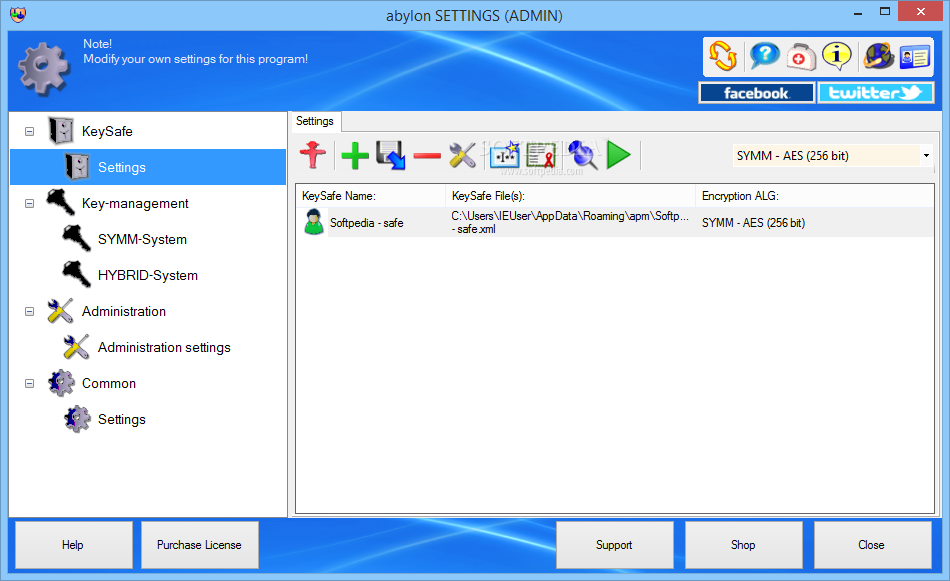Screen dimensions: 950x581
Task: Click the abylon app icon in title bar
Action: tap(18, 15)
